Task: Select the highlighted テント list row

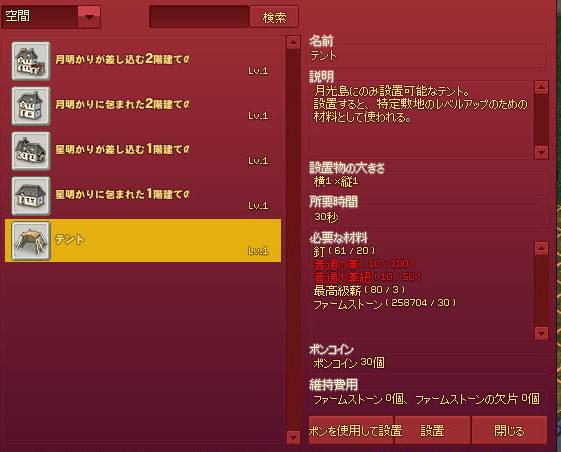Action: point(143,240)
